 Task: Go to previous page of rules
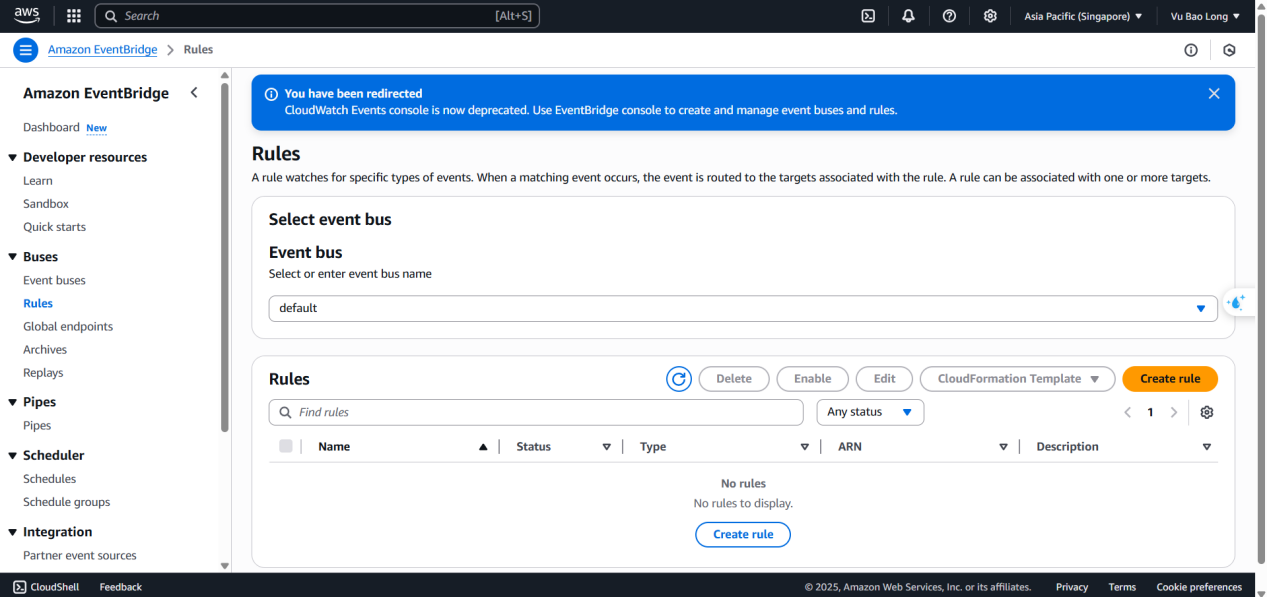(1127, 412)
